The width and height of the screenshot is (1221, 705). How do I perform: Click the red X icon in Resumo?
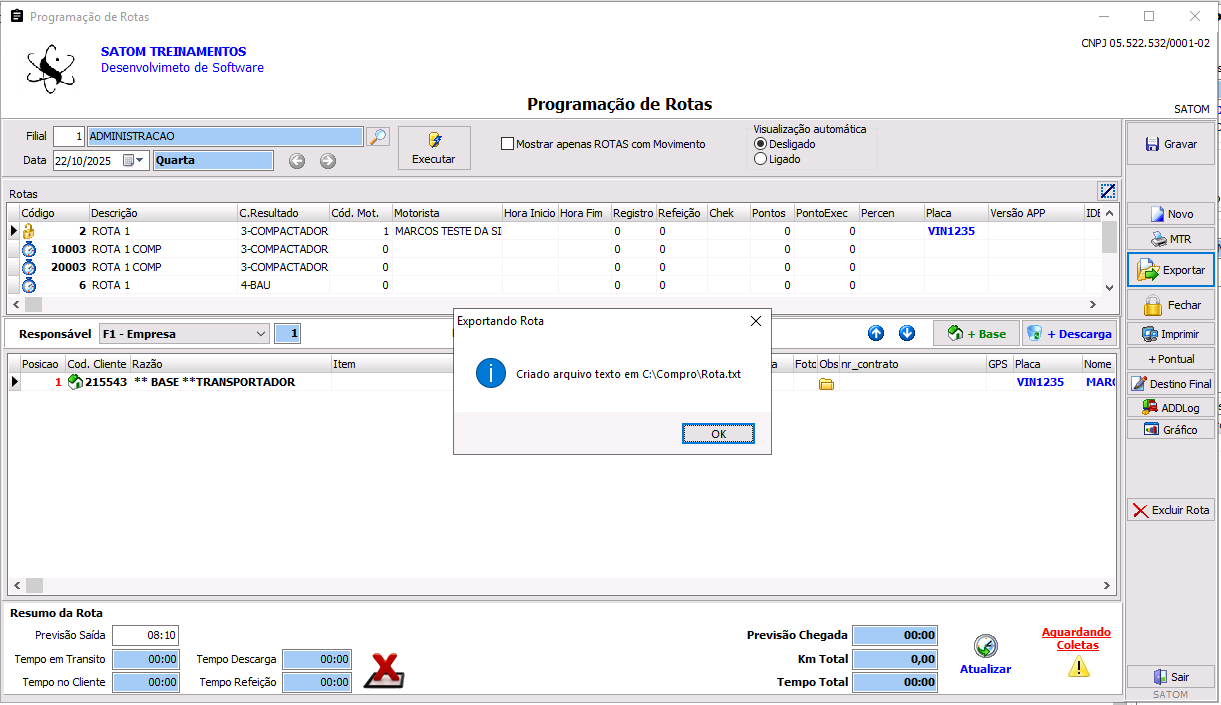coord(383,670)
